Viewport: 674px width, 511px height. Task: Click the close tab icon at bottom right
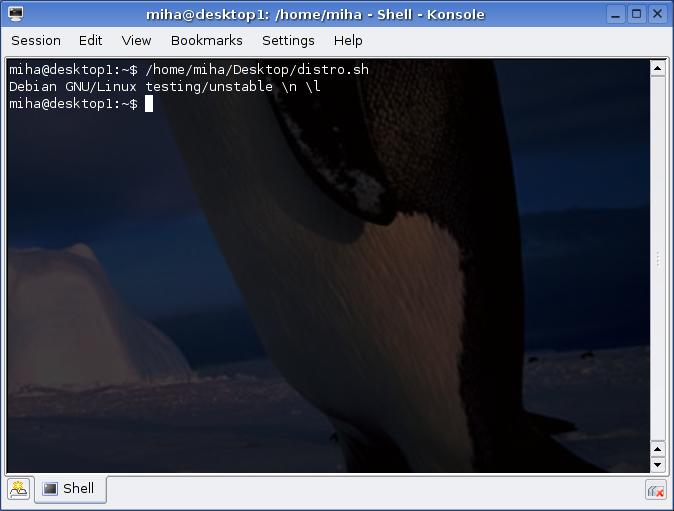point(656,490)
